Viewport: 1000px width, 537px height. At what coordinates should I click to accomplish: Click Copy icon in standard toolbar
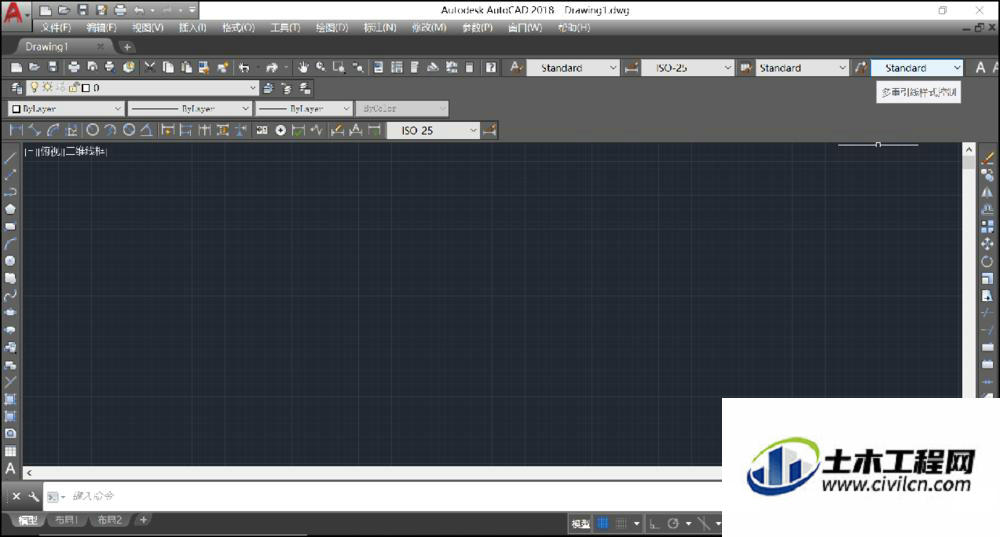click(168, 67)
